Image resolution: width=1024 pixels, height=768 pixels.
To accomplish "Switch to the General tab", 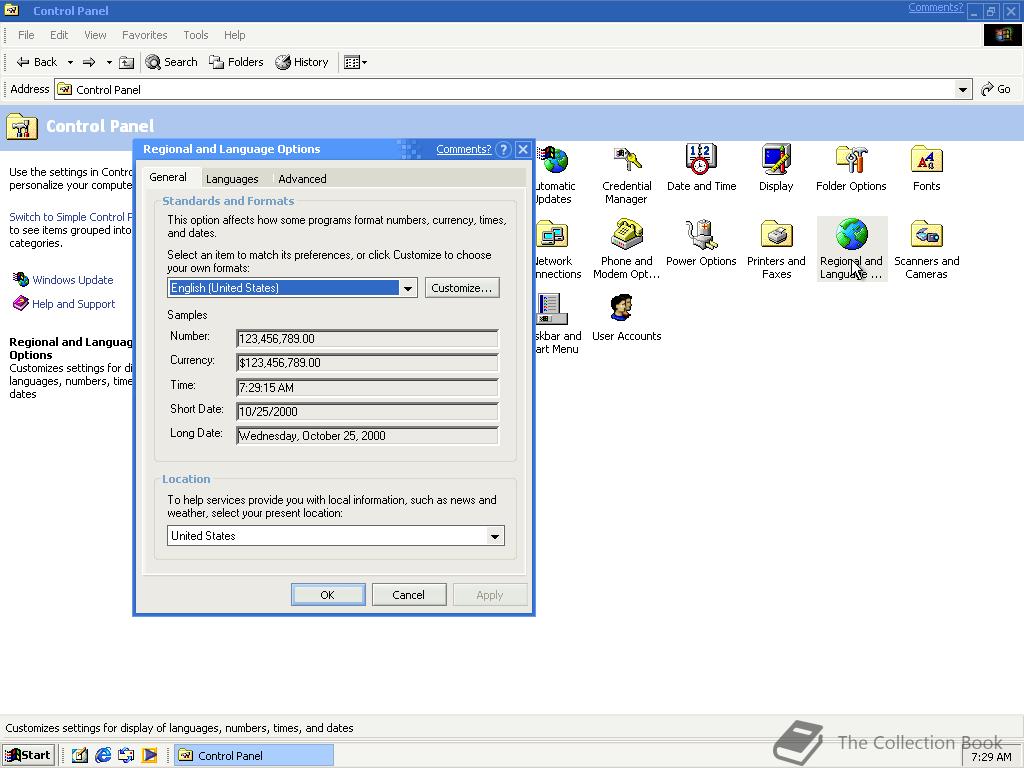I will point(168,177).
